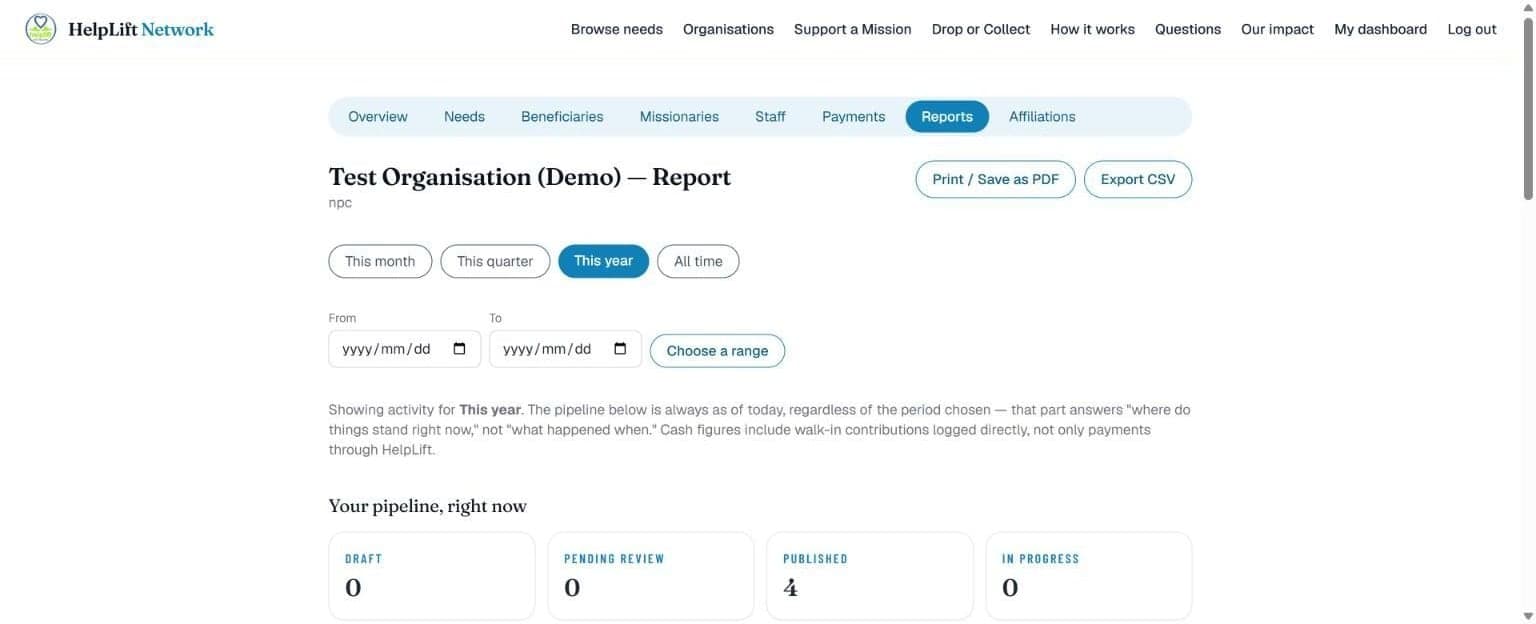This screenshot has height=624, width=1536.
Task: Select the This month period filter
Action: (x=380, y=261)
